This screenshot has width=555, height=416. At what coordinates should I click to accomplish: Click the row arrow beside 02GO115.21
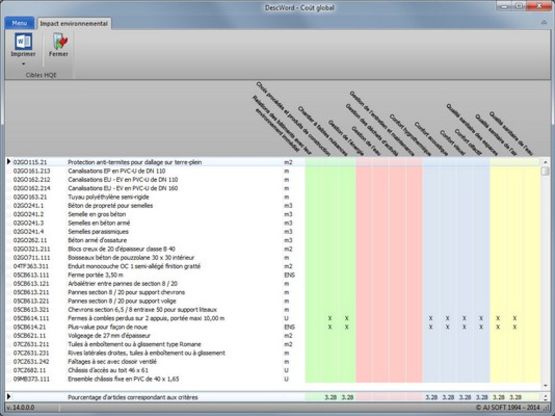click(8, 162)
